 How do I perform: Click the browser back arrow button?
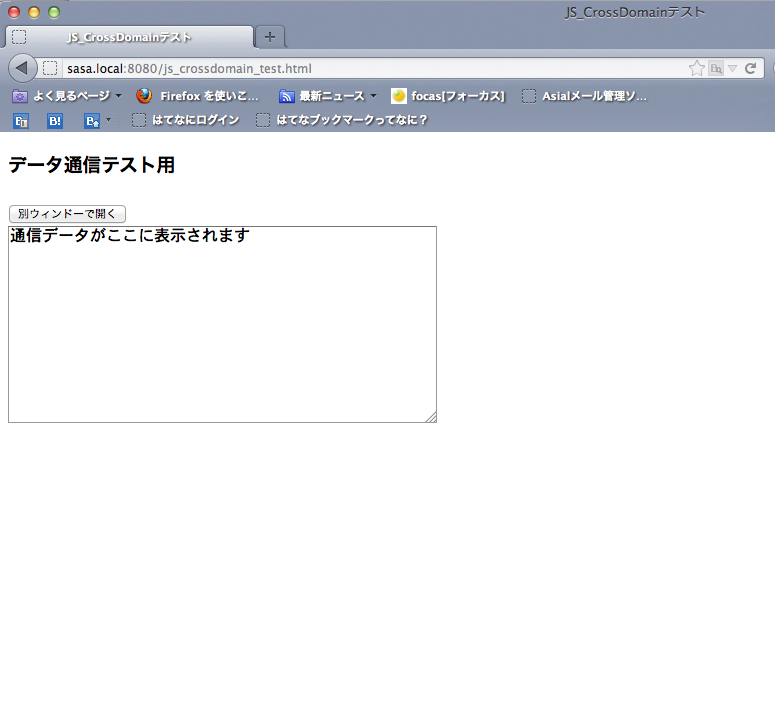click(x=22, y=68)
